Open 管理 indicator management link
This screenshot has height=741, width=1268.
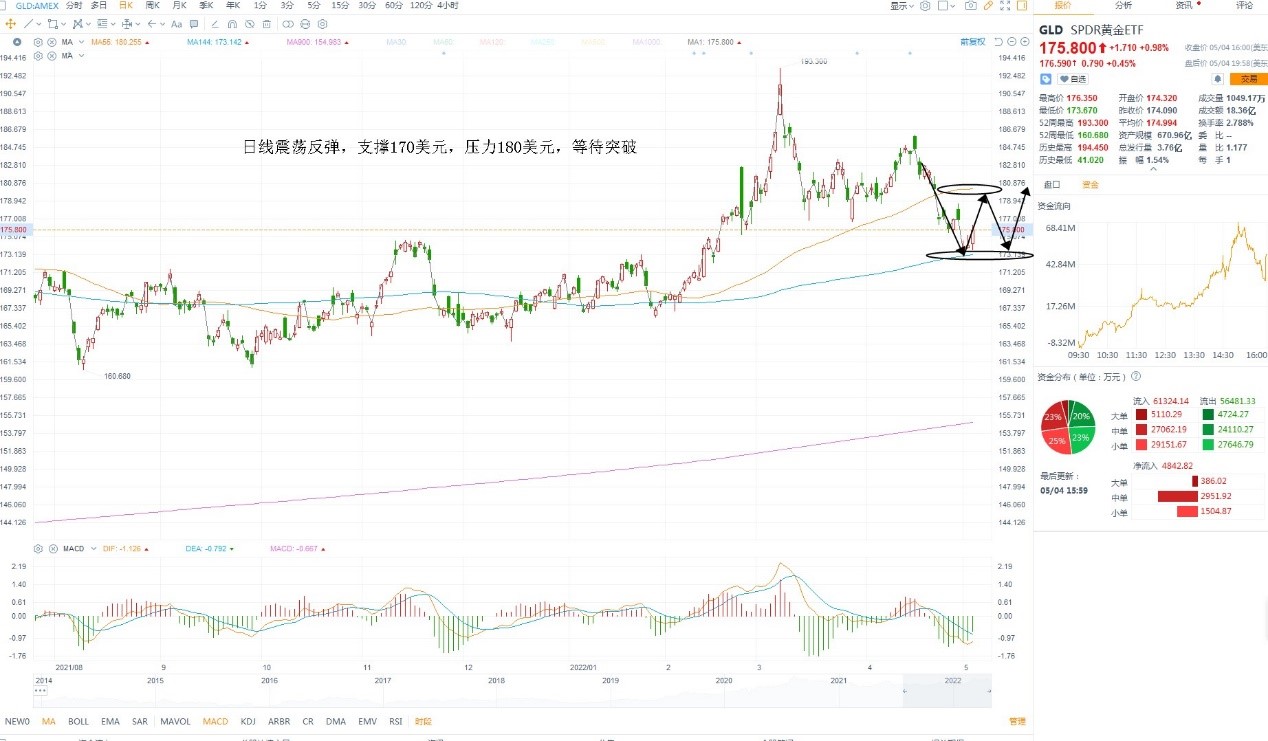pos(1017,721)
